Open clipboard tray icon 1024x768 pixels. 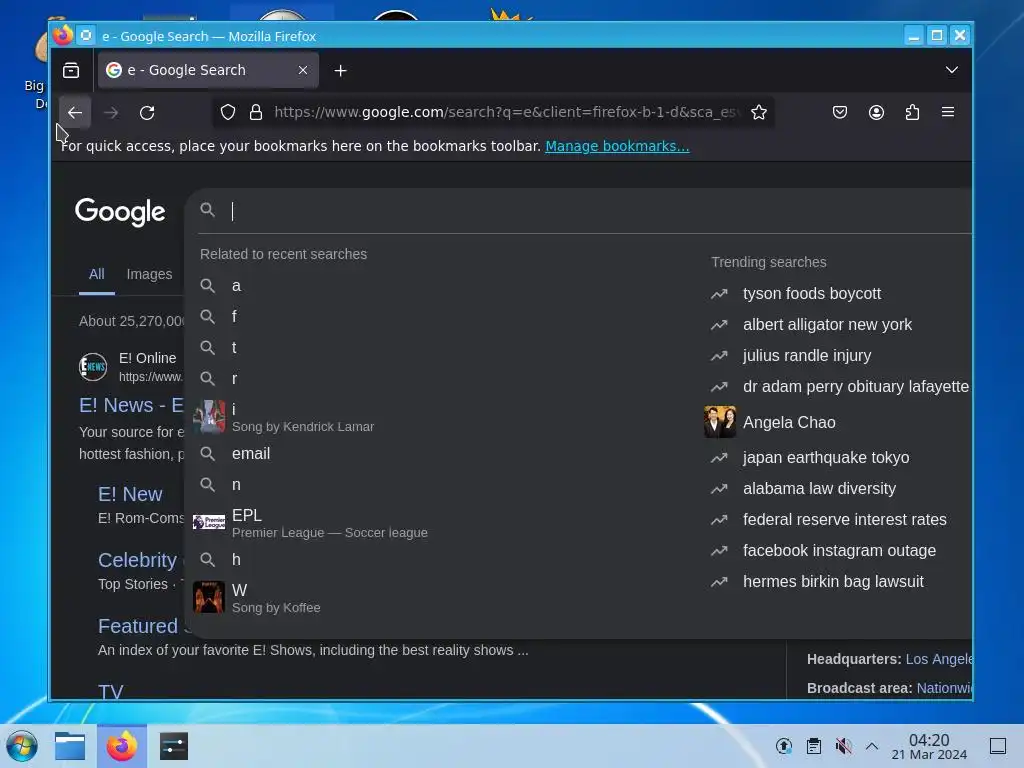tap(813, 746)
